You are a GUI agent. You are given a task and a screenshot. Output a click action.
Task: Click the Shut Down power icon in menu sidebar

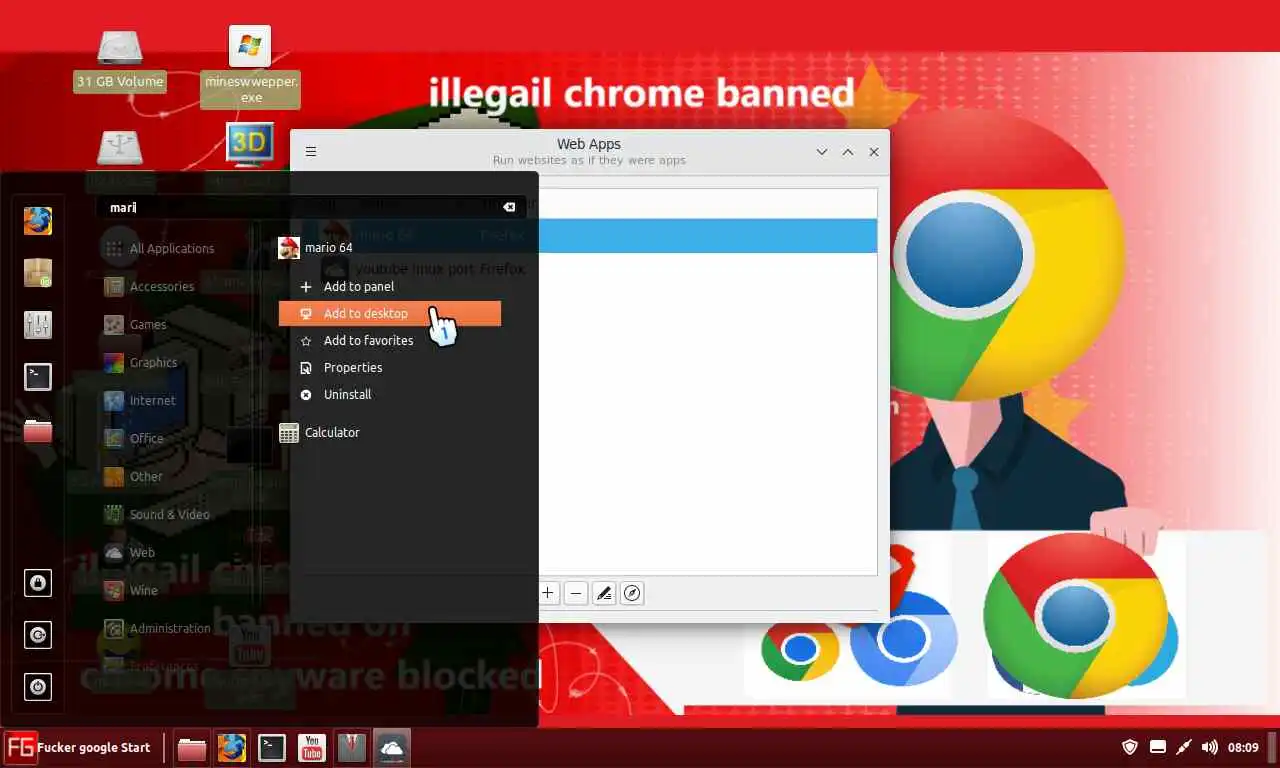38,687
